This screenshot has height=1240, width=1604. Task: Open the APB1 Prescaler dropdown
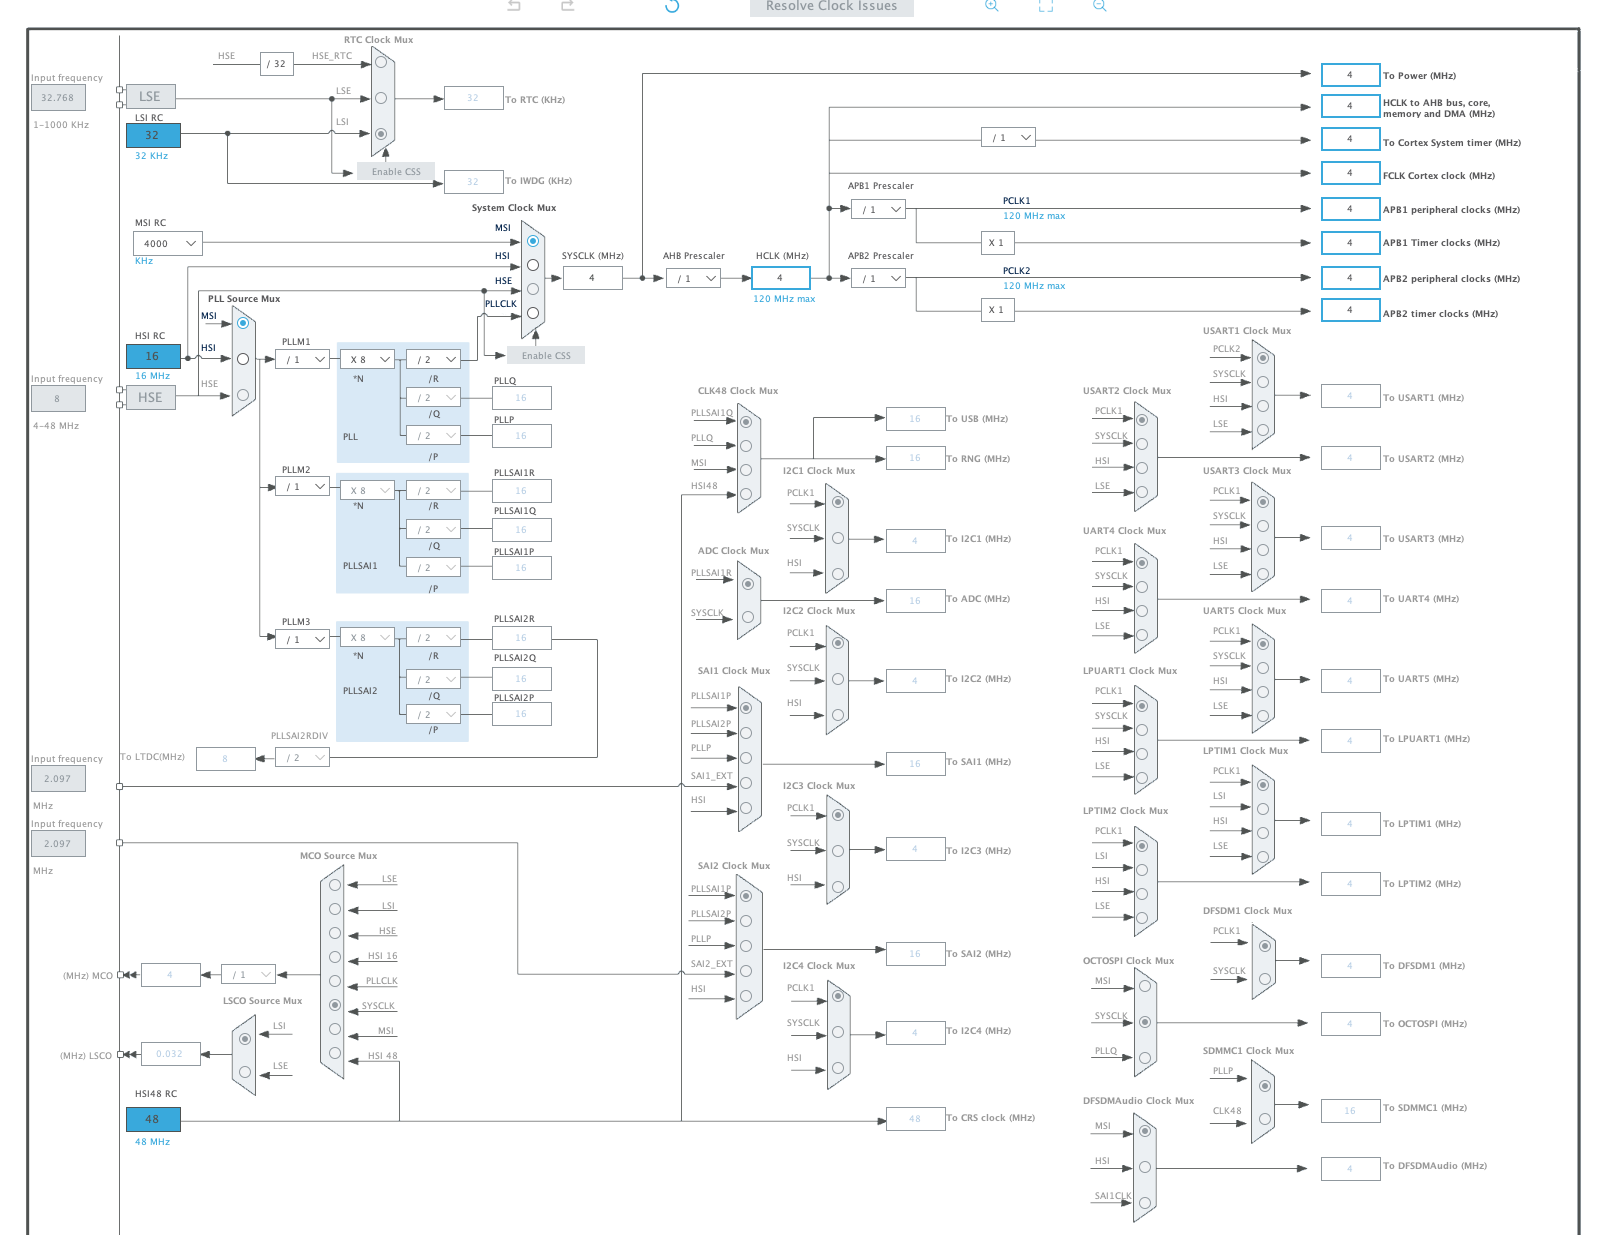pyautogui.click(x=878, y=209)
